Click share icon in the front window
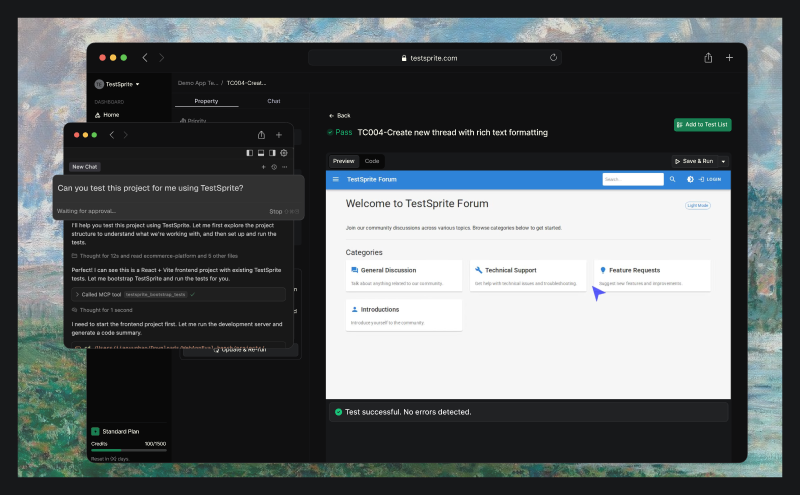The width and height of the screenshot is (800, 495). 261,135
